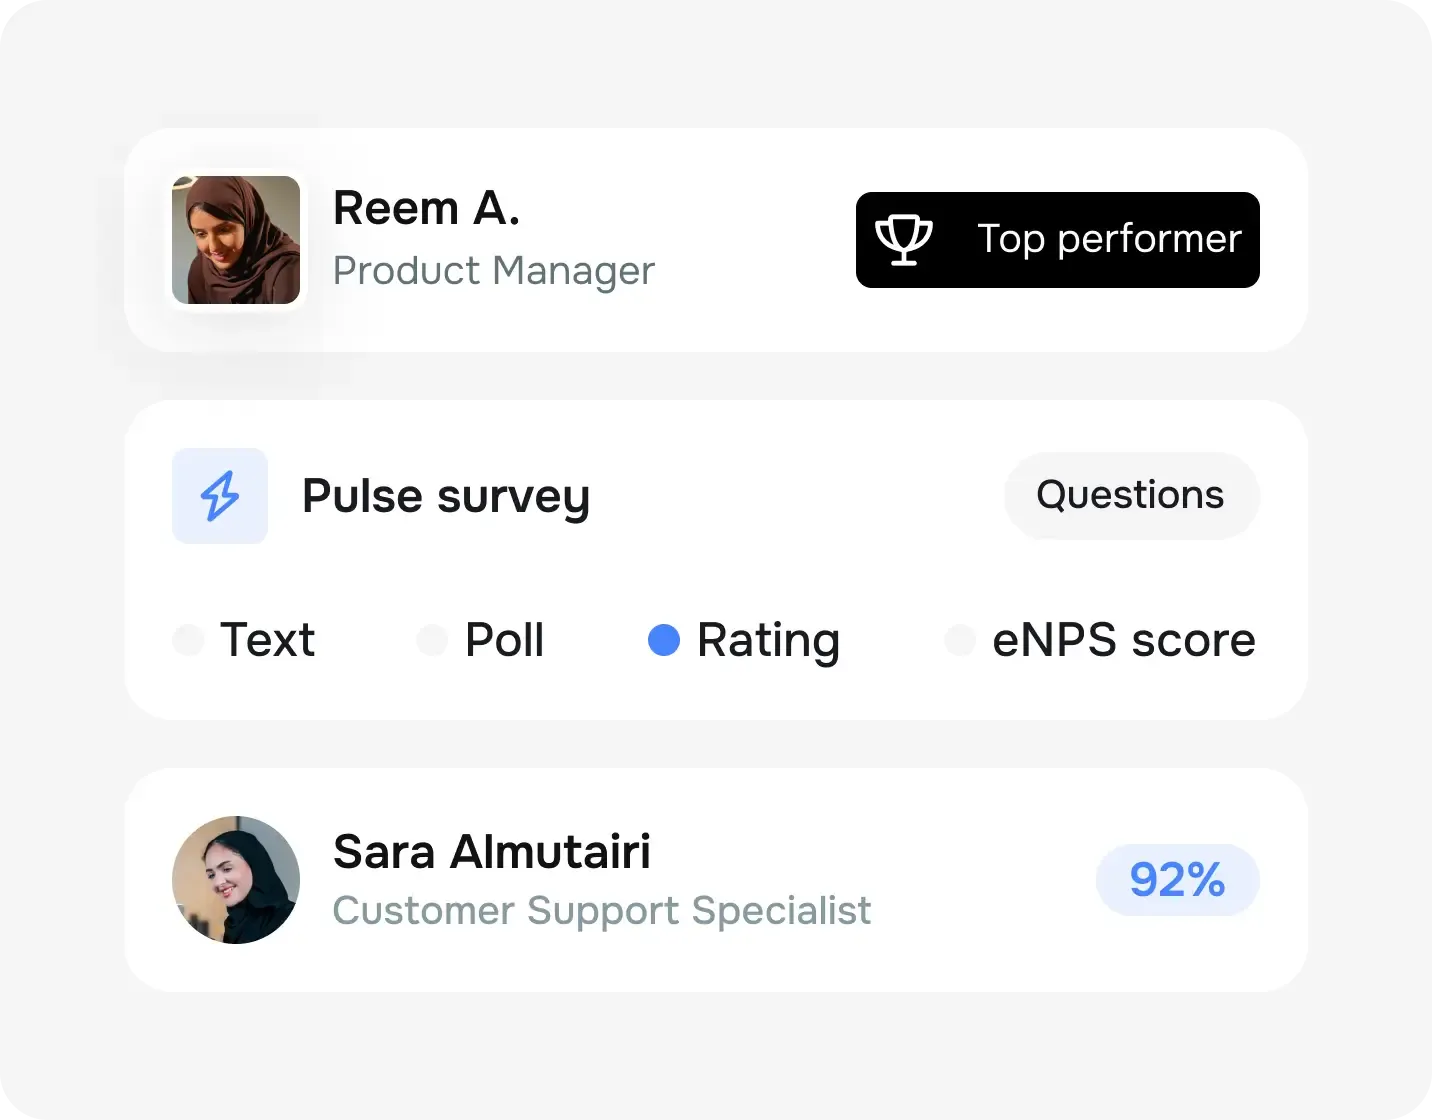Open Reem A.'s profile photo
Viewport: 1432px width, 1120px height.
tap(236, 240)
